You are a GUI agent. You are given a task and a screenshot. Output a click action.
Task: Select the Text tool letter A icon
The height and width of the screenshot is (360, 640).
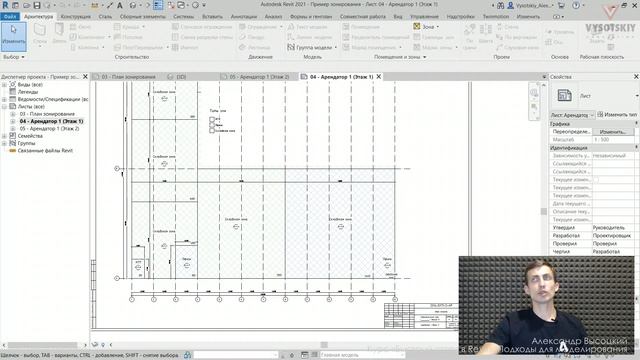click(x=120, y=5)
